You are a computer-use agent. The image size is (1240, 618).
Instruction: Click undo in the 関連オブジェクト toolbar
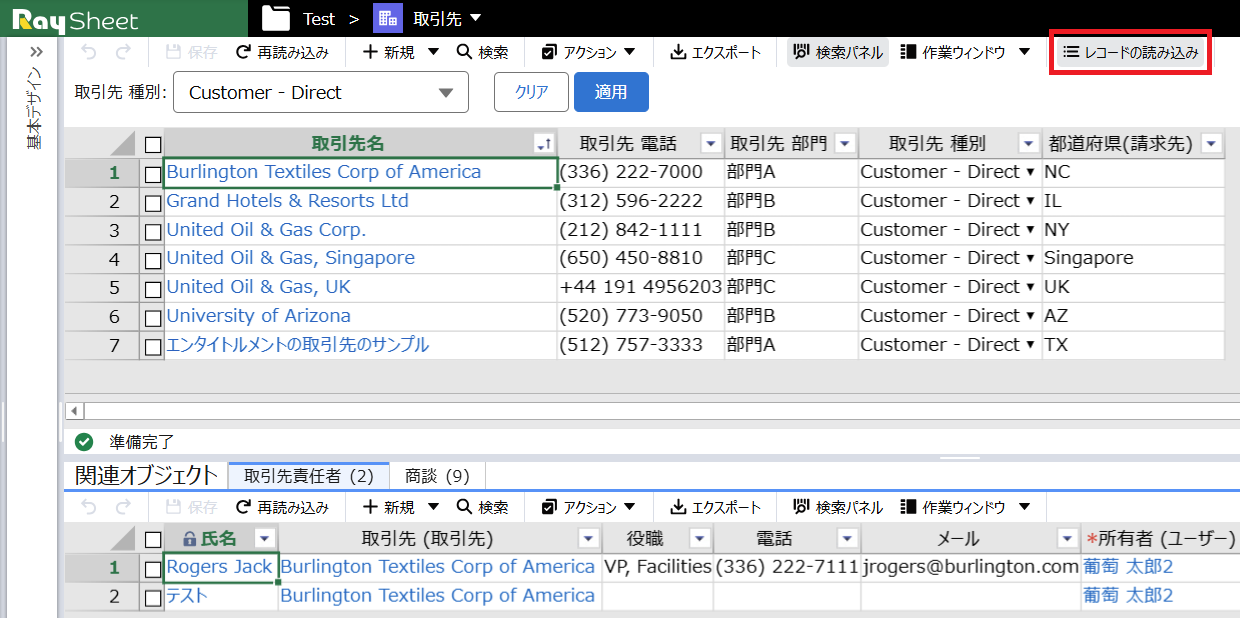click(88, 507)
